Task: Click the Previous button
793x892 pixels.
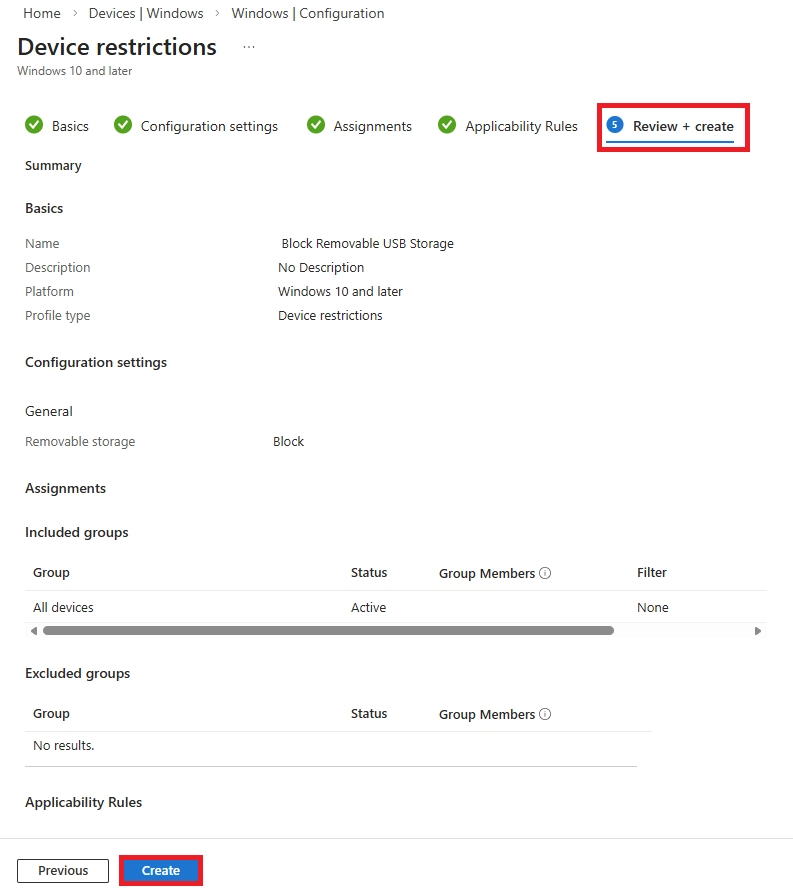Action: coord(63,870)
